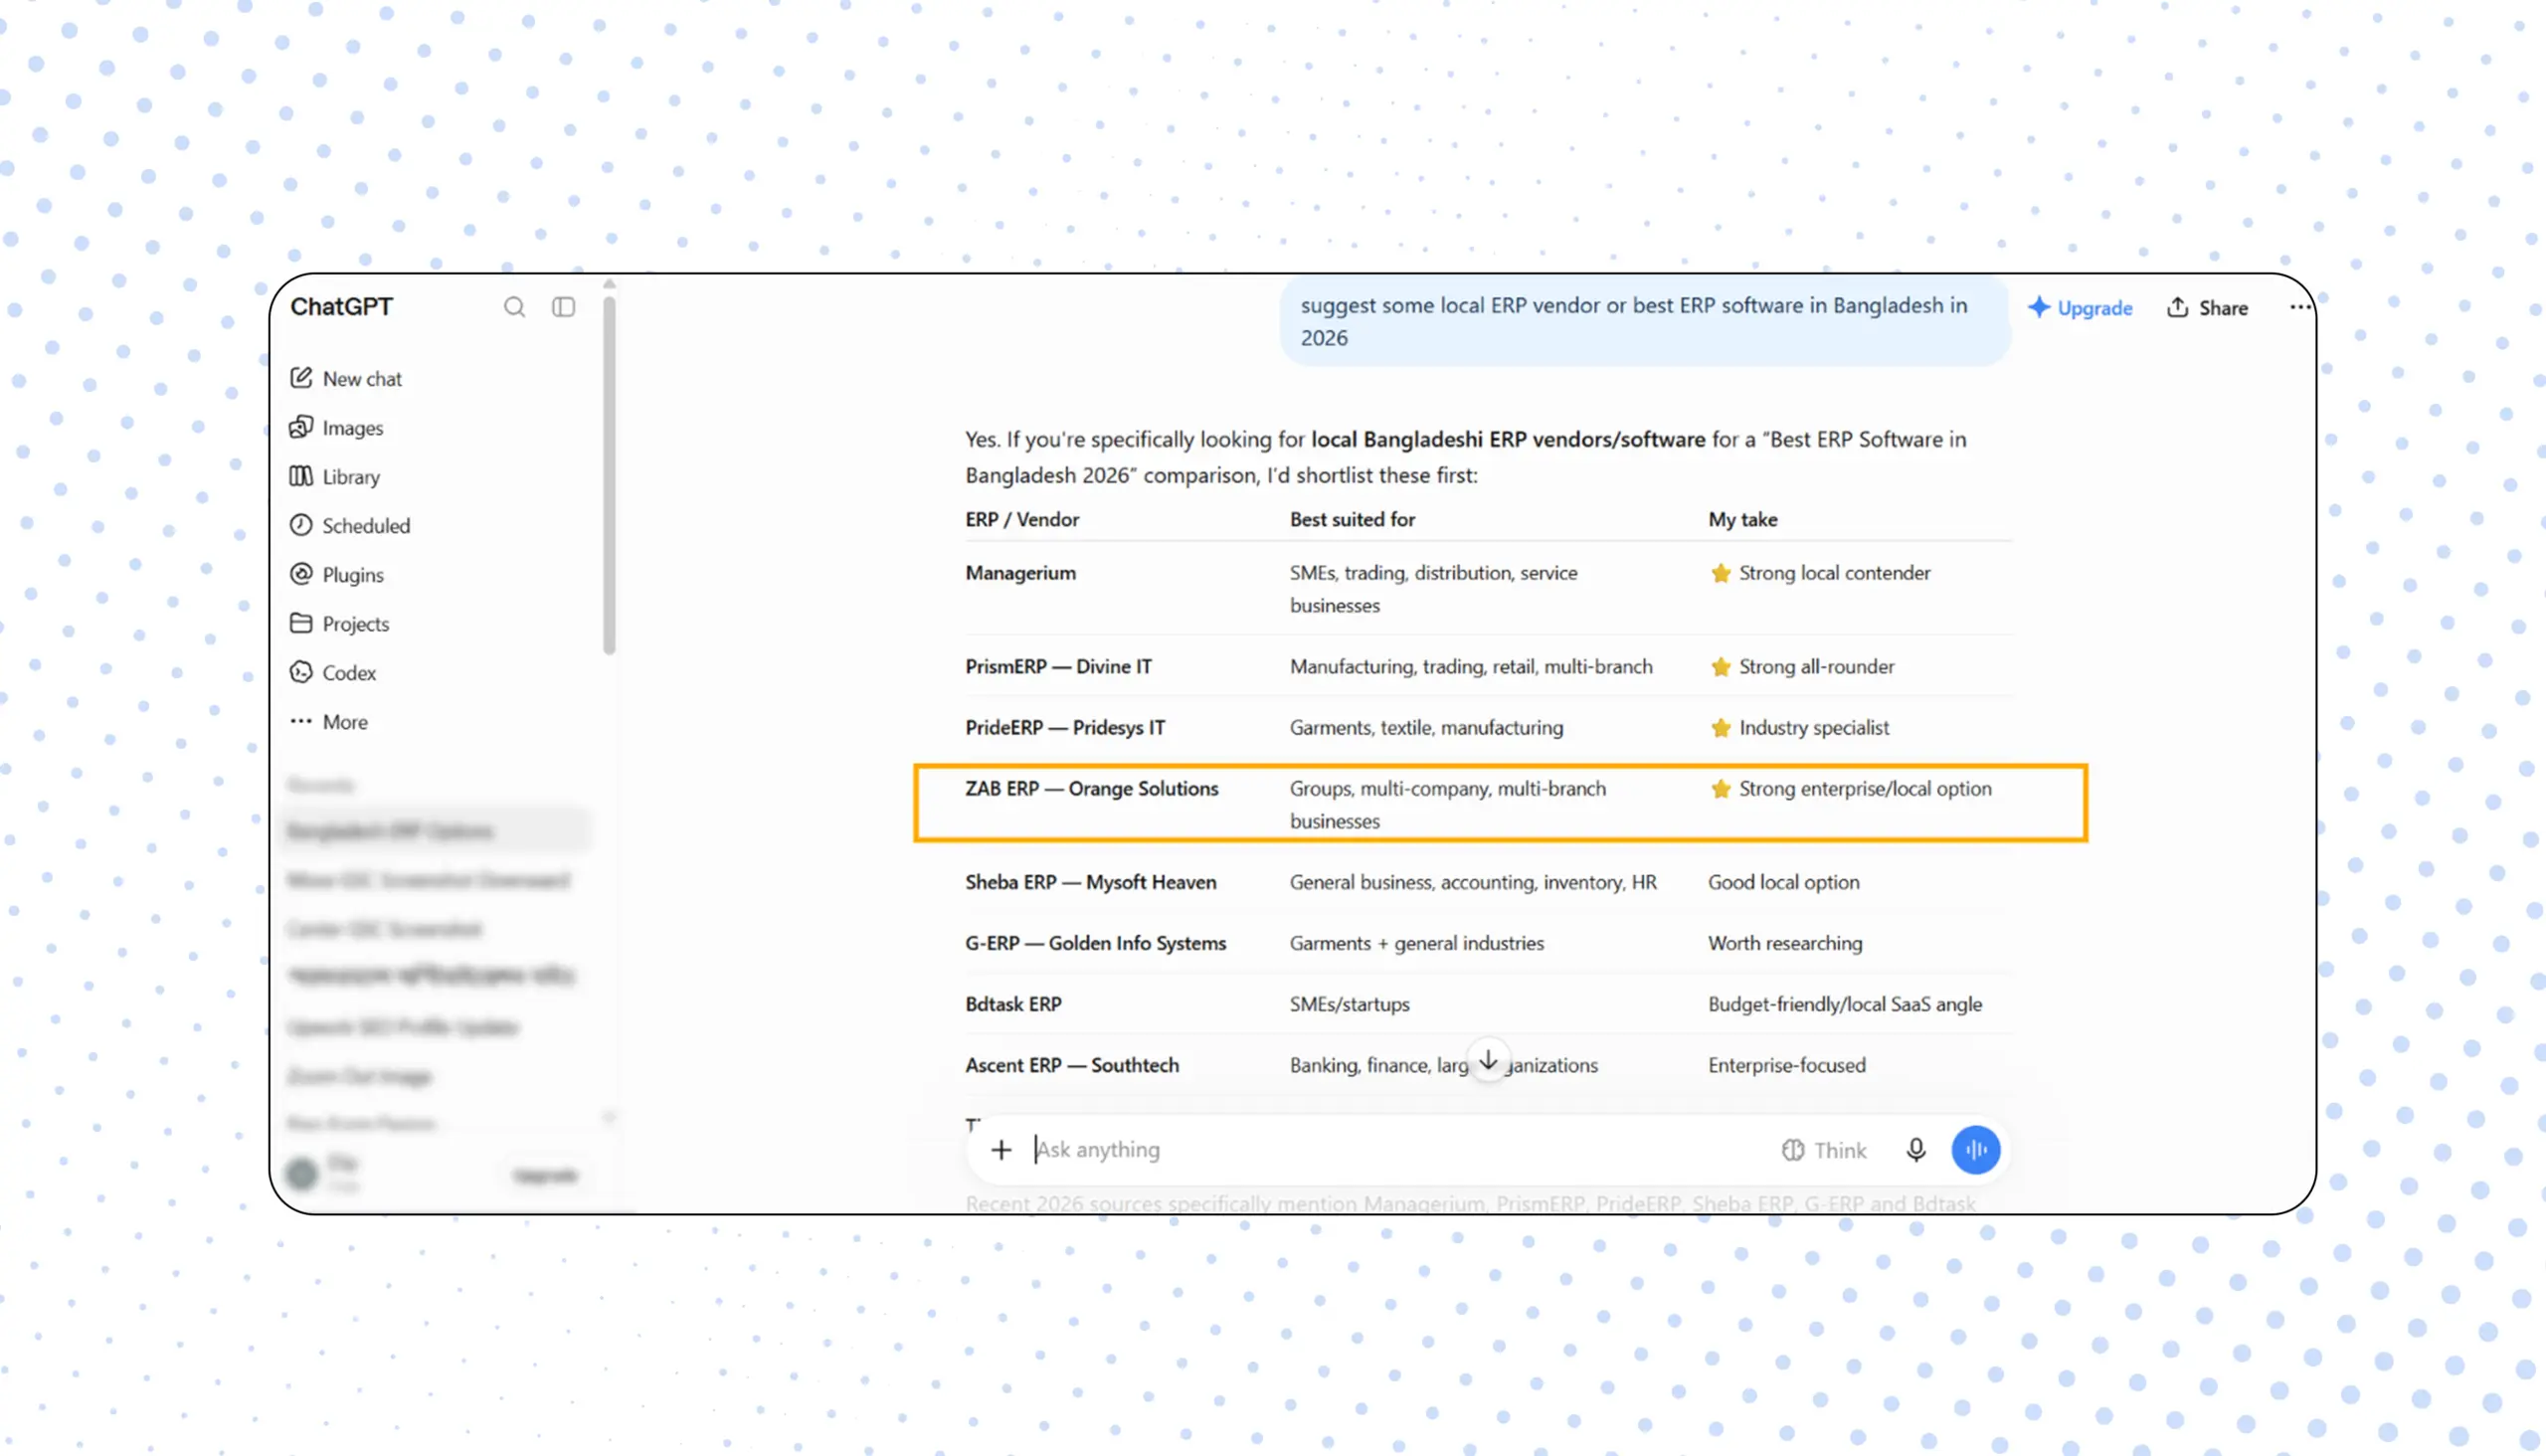Click the user profile avatar in sidebar

(x=302, y=1174)
